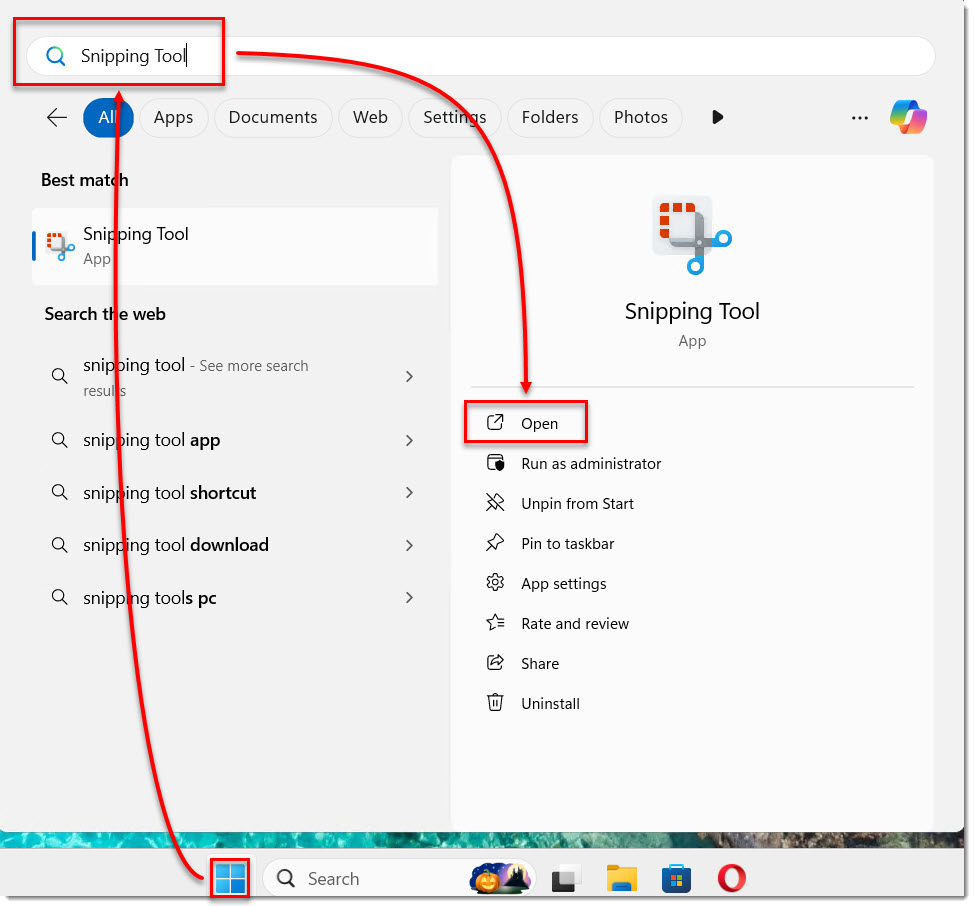
Task: Switch to the Folders filter tab
Action: (x=550, y=117)
